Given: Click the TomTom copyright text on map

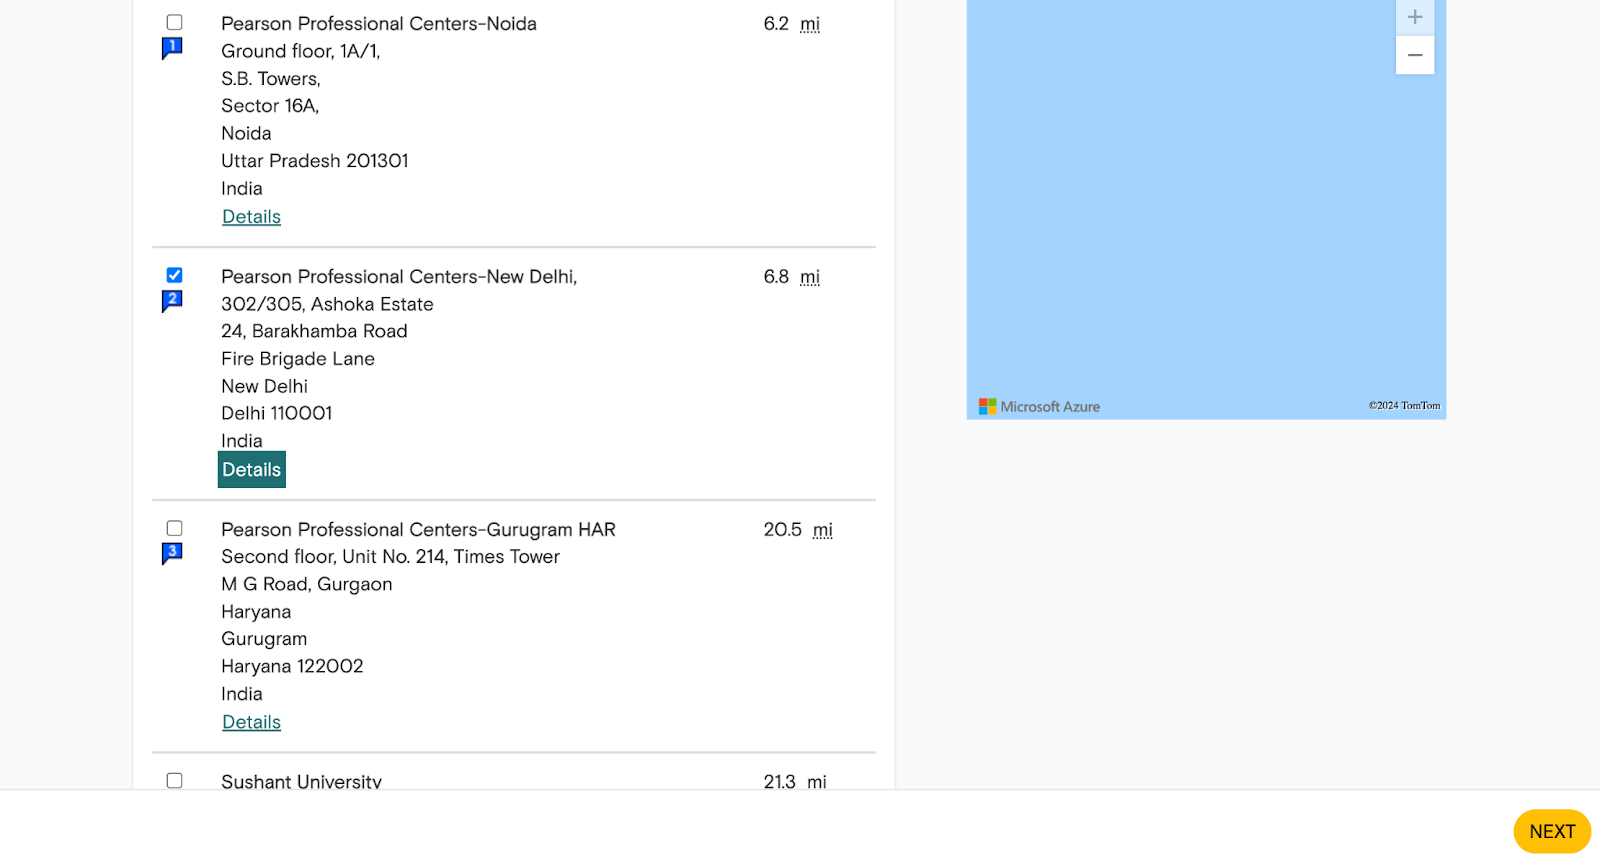Looking at the screenshot, I should [1404, 405].
